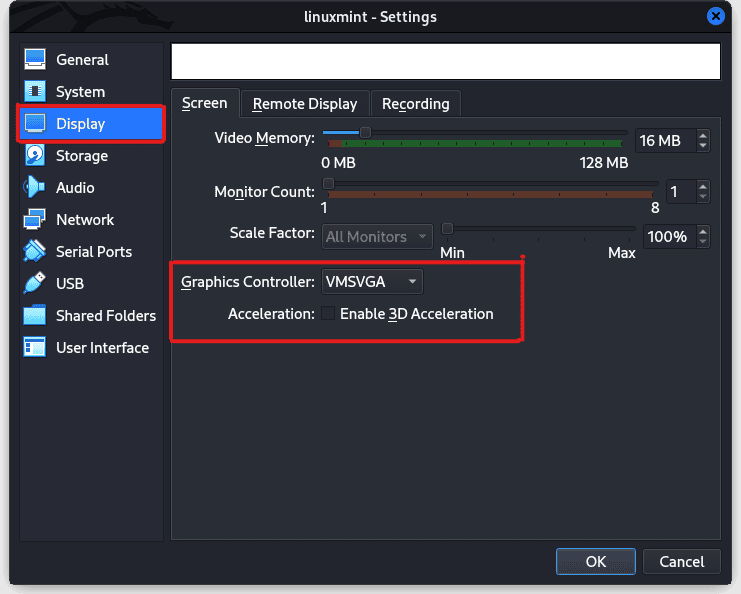The image size is (741, 594).
Task: Select the Display label in the sidebar
Action: (x=80, y=124)
